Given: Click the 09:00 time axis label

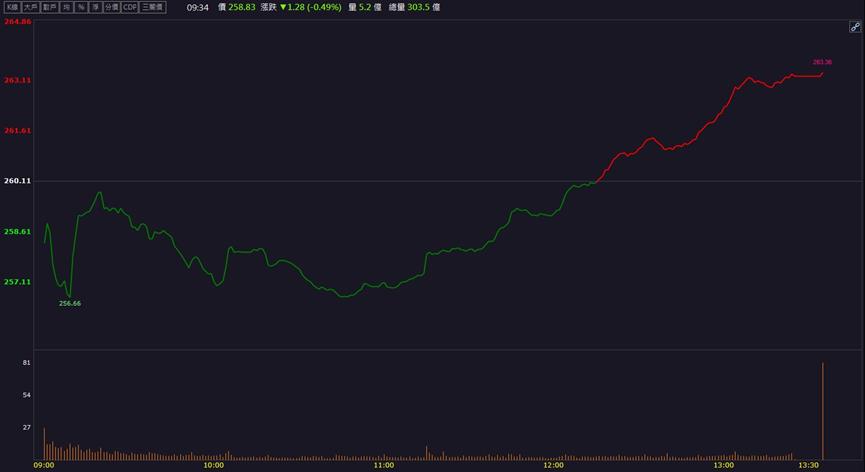Looking at the screenshot, I should [x=44, y=465].
